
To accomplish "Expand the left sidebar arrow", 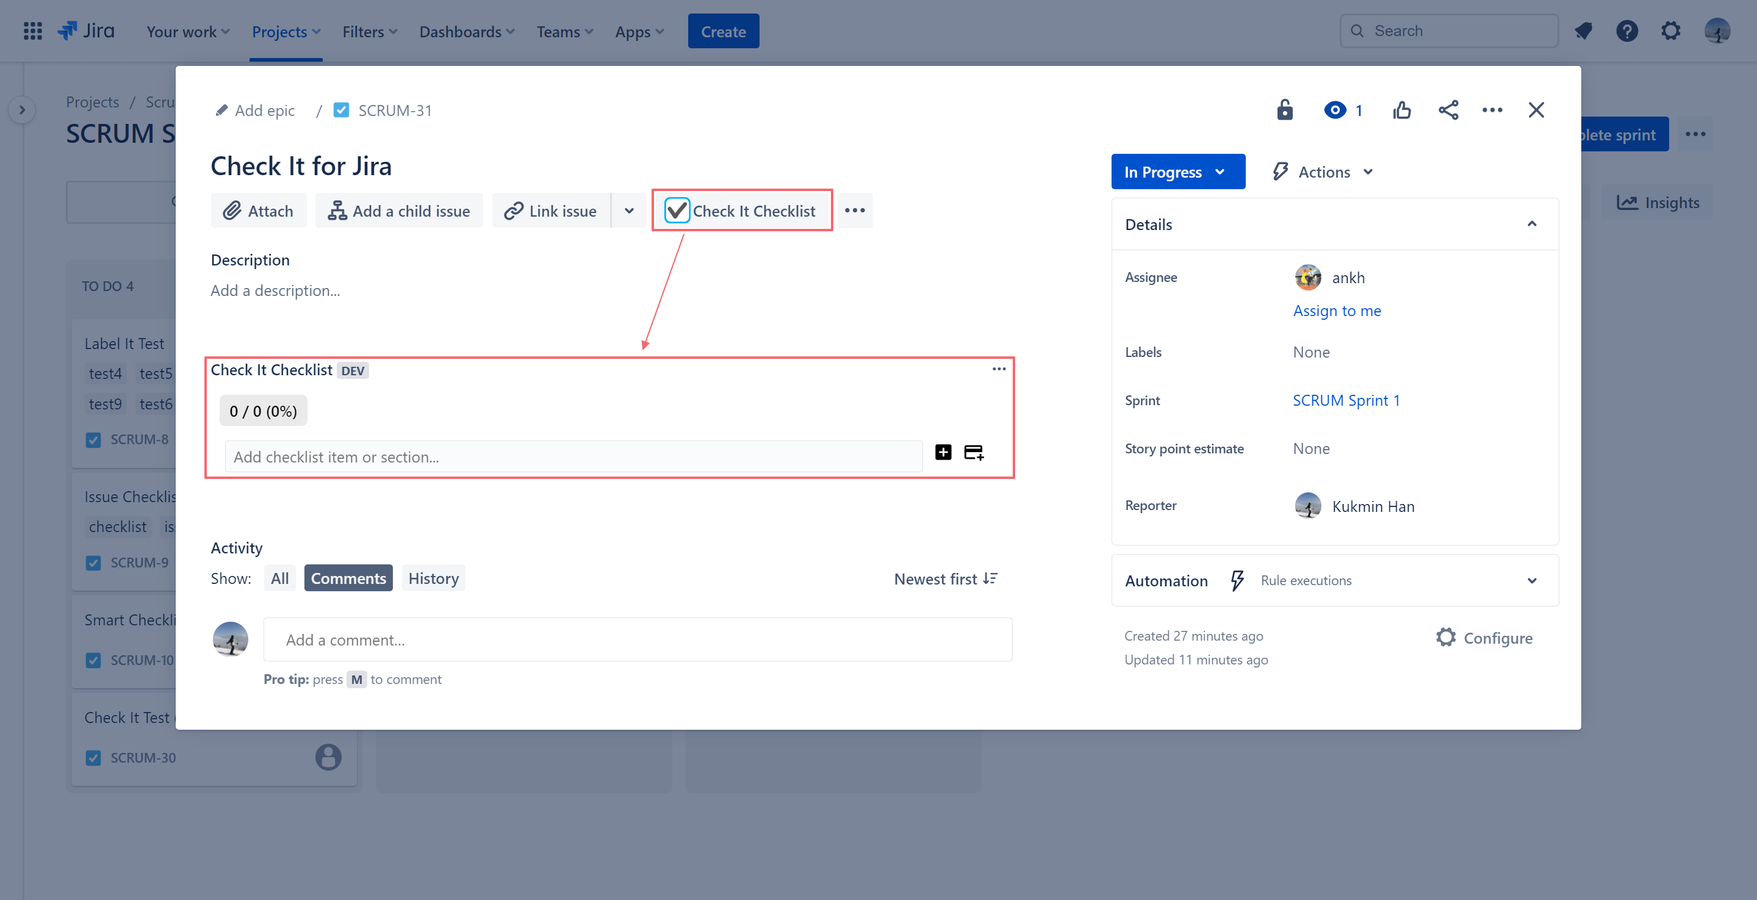I will (22, 110).
